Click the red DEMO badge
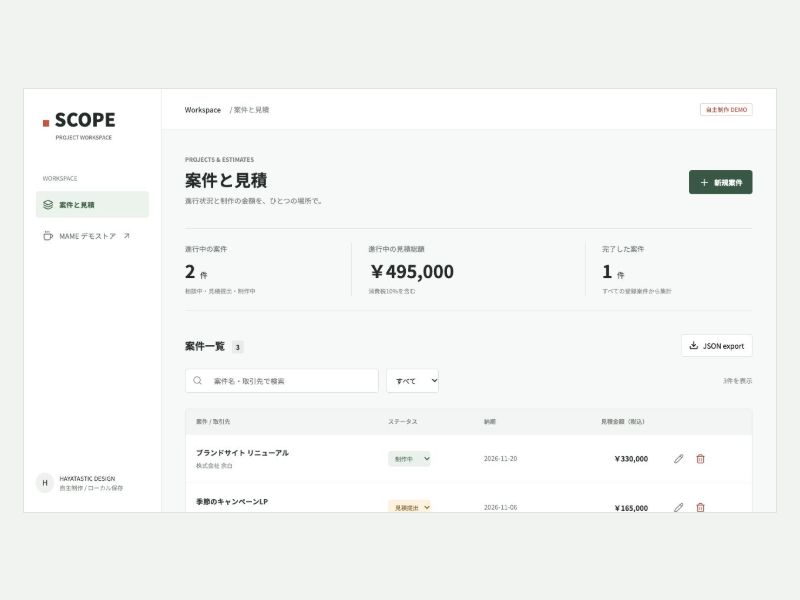Screen dimensions: 800x600 pyautogui.click(x=726, y=110)
